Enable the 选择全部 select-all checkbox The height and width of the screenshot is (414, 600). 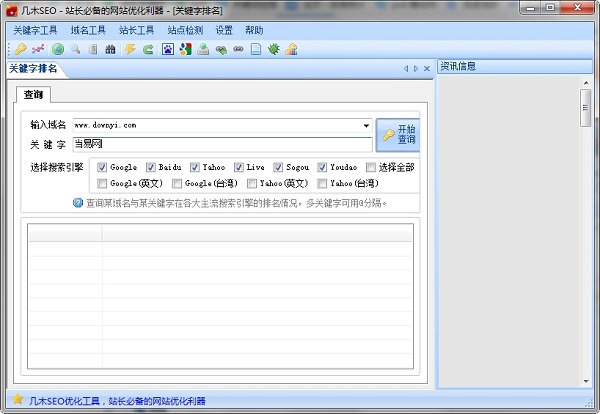coord(371,167)
